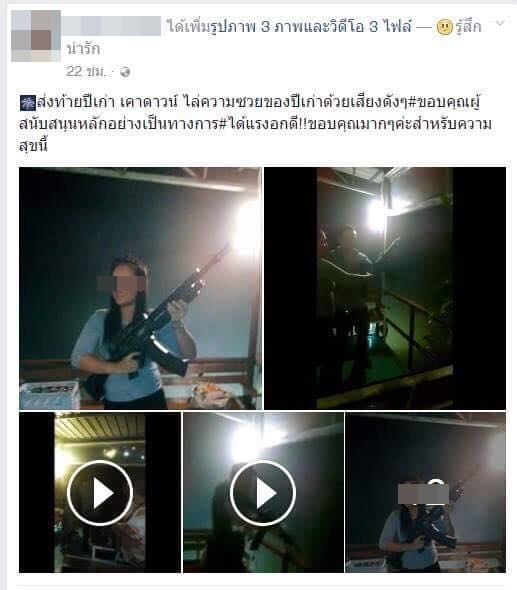Open the poster's blurred profile name
517x590 pixels.
pos(111,26)
